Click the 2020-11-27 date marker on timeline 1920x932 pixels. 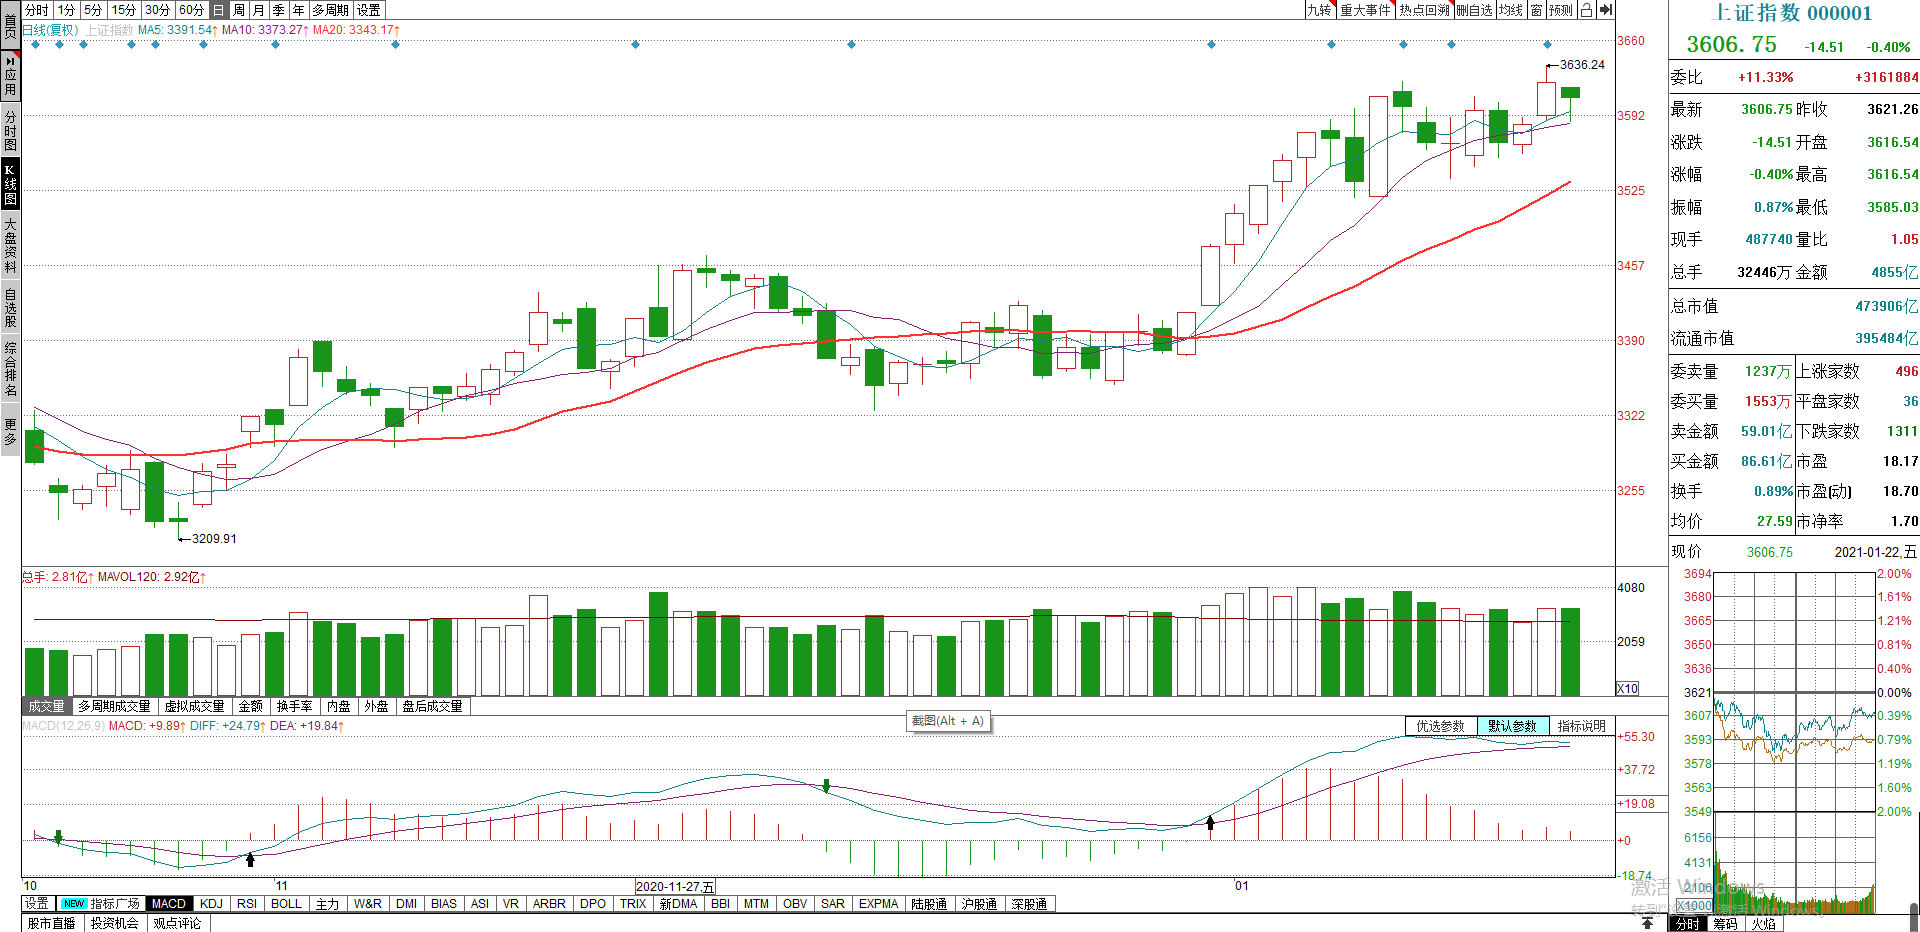[675, 886]
